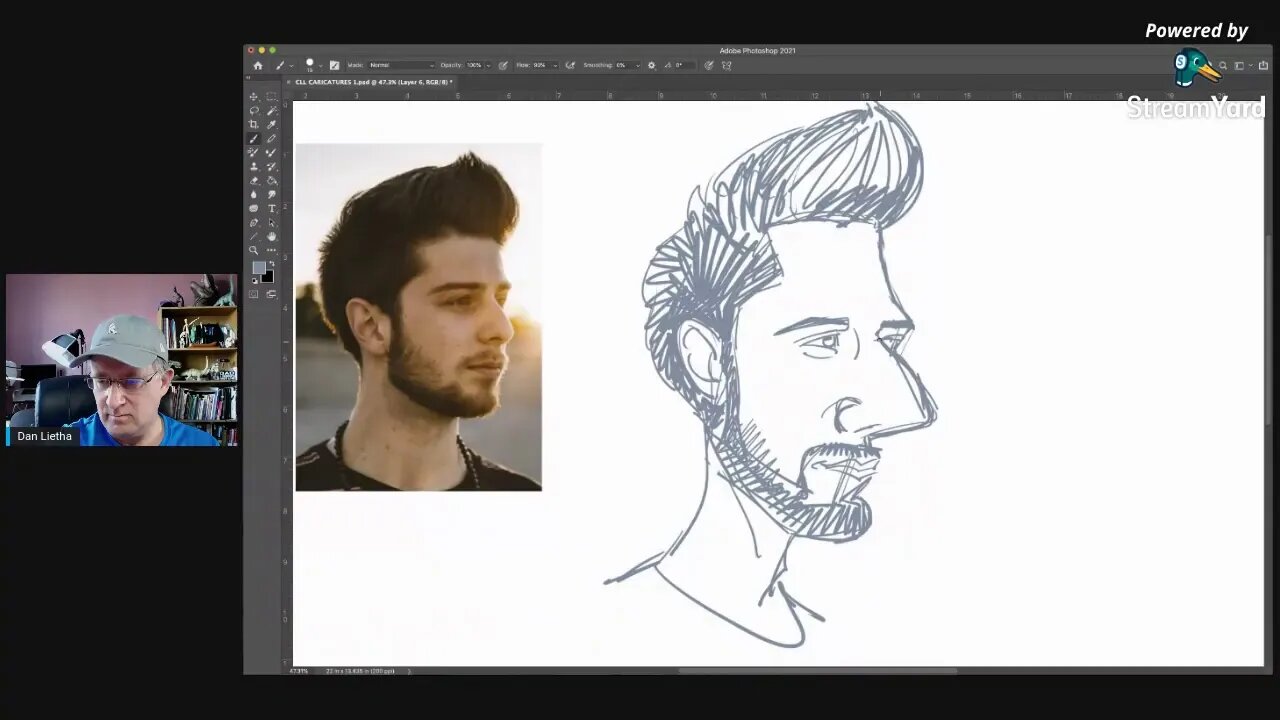Close the CLL CARICATURES document tab
The width and height of the screenshot is (1280, 720).
click(x=289, y=82)
